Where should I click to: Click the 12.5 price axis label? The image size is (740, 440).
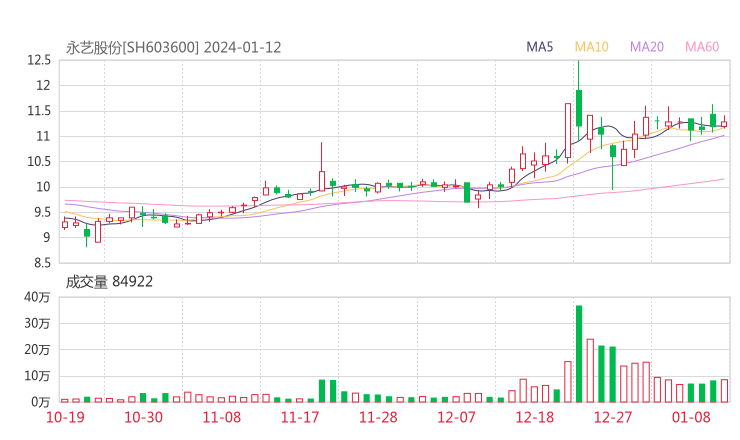point(39,60)
